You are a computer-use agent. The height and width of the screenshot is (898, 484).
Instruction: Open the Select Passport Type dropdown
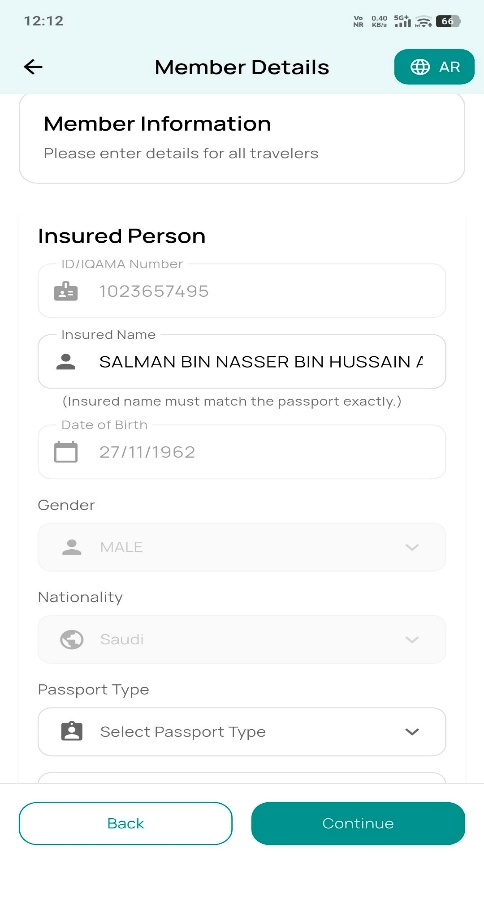click(x=242, y=731)
